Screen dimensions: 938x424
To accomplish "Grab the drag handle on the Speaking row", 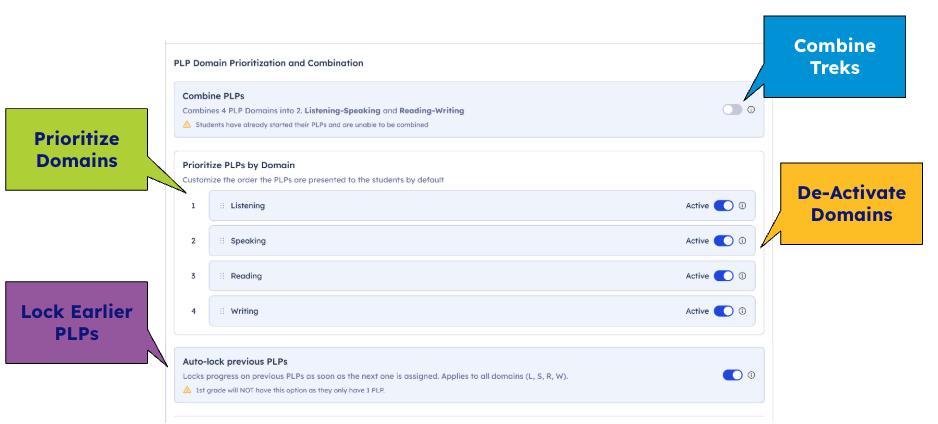I will click(222, 241).
